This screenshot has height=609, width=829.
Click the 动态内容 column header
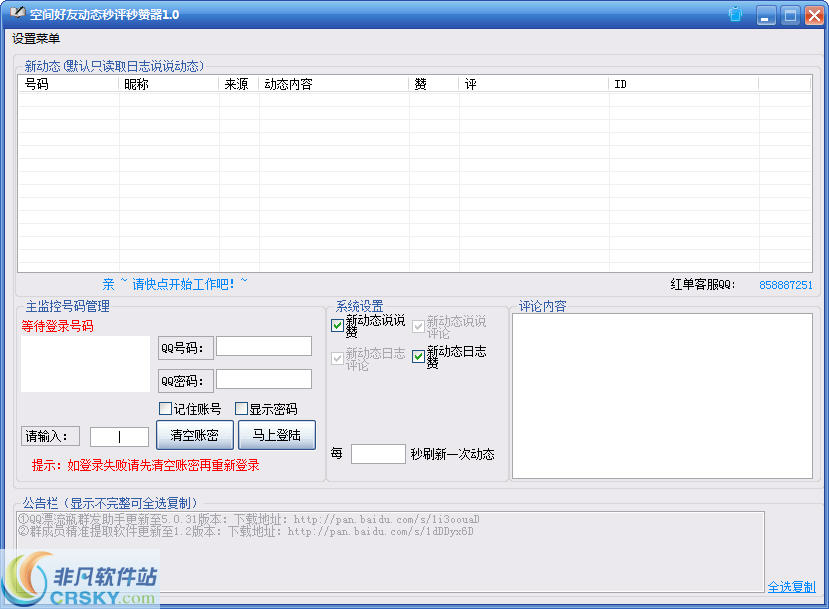click(x=334, y=85)
